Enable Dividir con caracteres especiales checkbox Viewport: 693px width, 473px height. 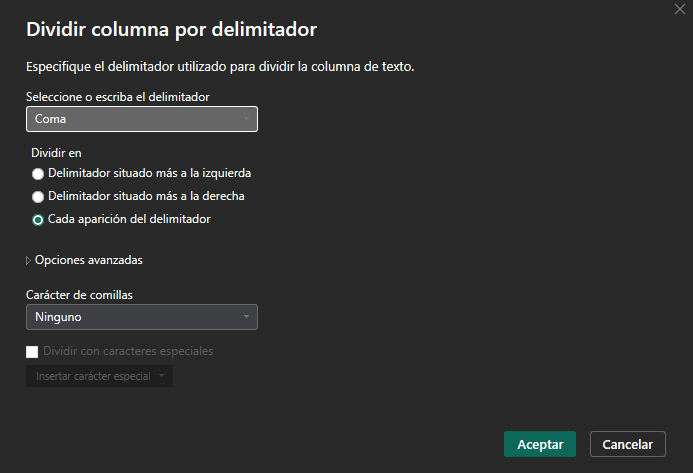click(x=32, y=352)
